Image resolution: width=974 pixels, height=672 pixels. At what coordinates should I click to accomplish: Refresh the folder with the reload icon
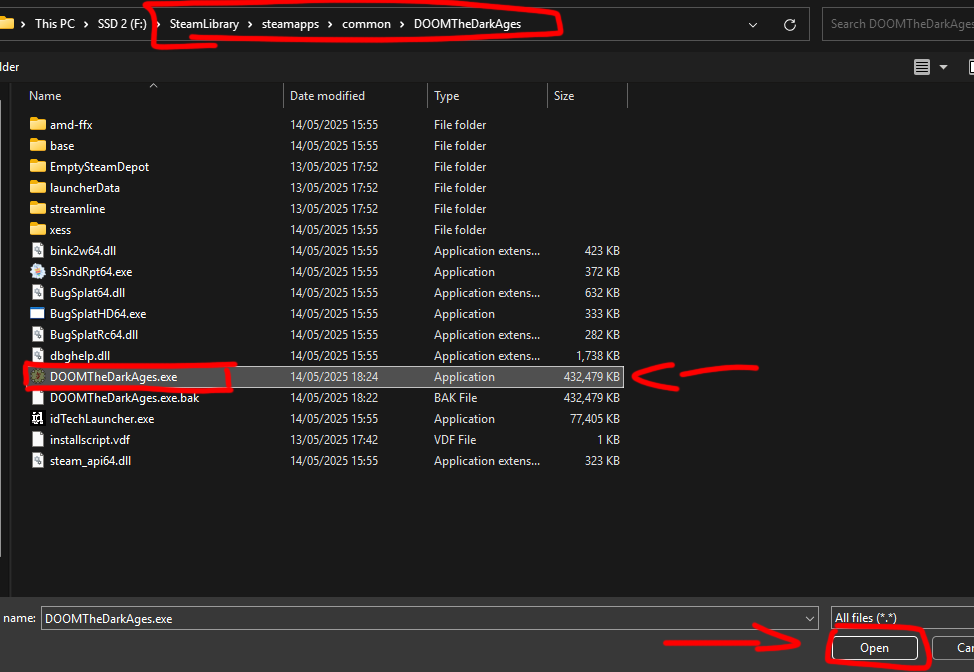pyautogui.click(x=790, y=25)
